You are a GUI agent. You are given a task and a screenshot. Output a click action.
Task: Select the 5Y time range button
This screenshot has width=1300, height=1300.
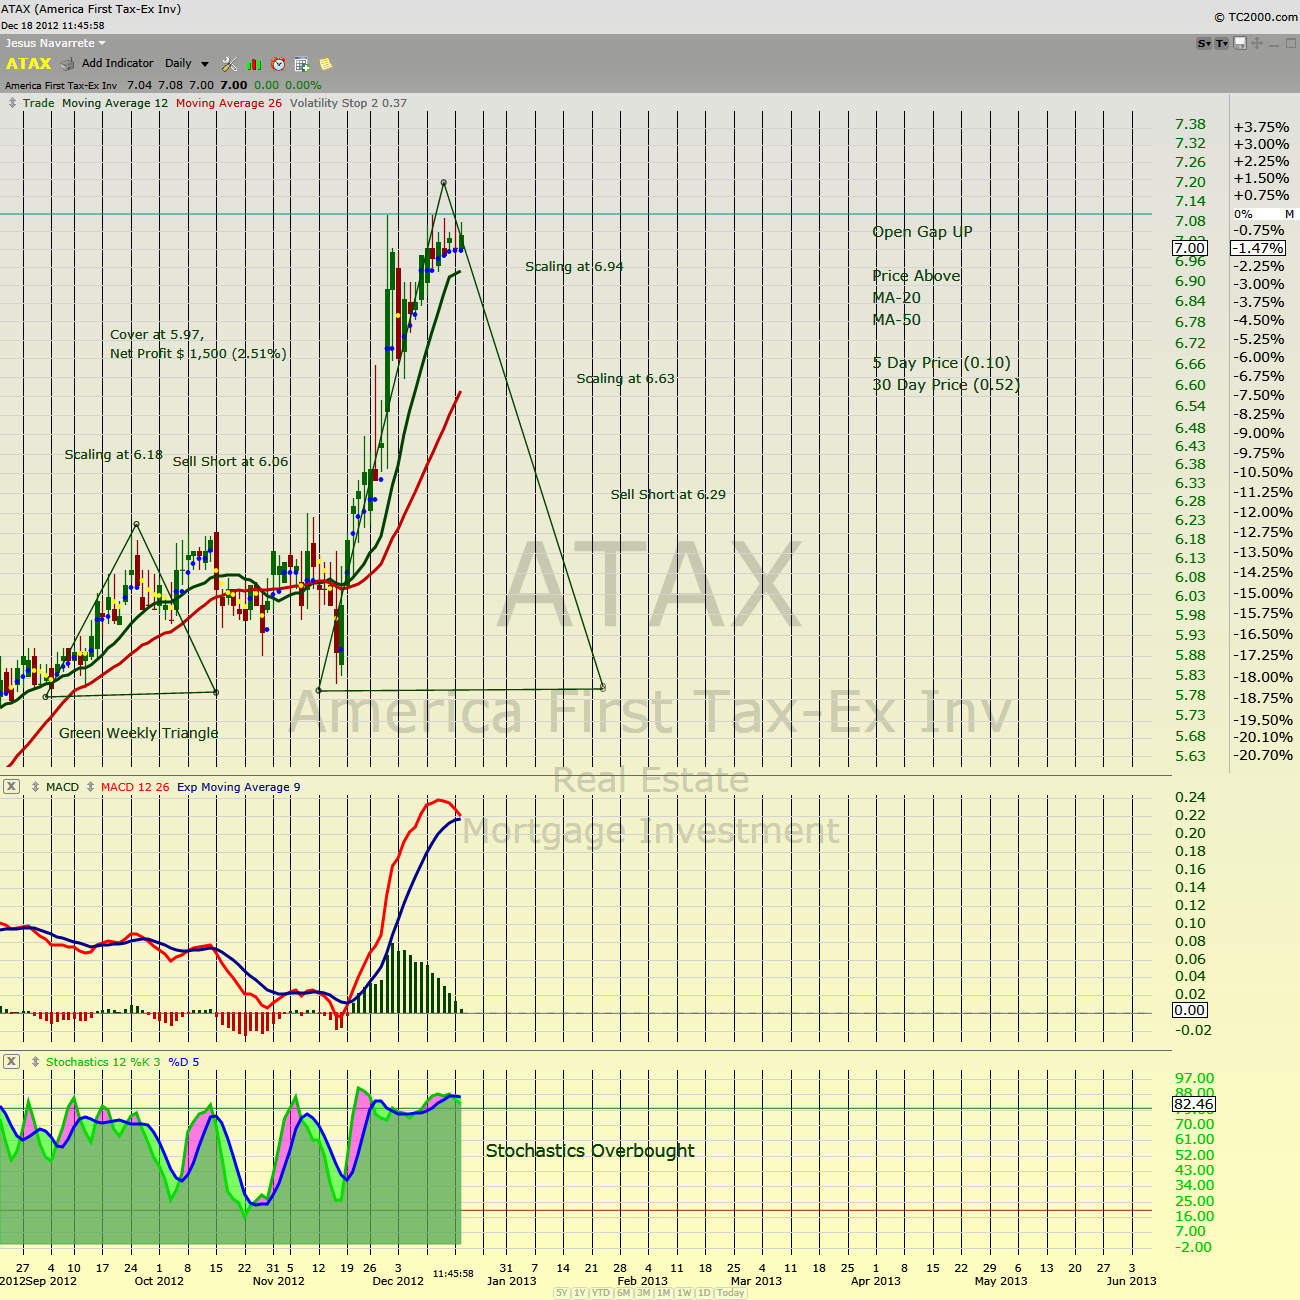pyautogui.click(x=562, y=1293)
